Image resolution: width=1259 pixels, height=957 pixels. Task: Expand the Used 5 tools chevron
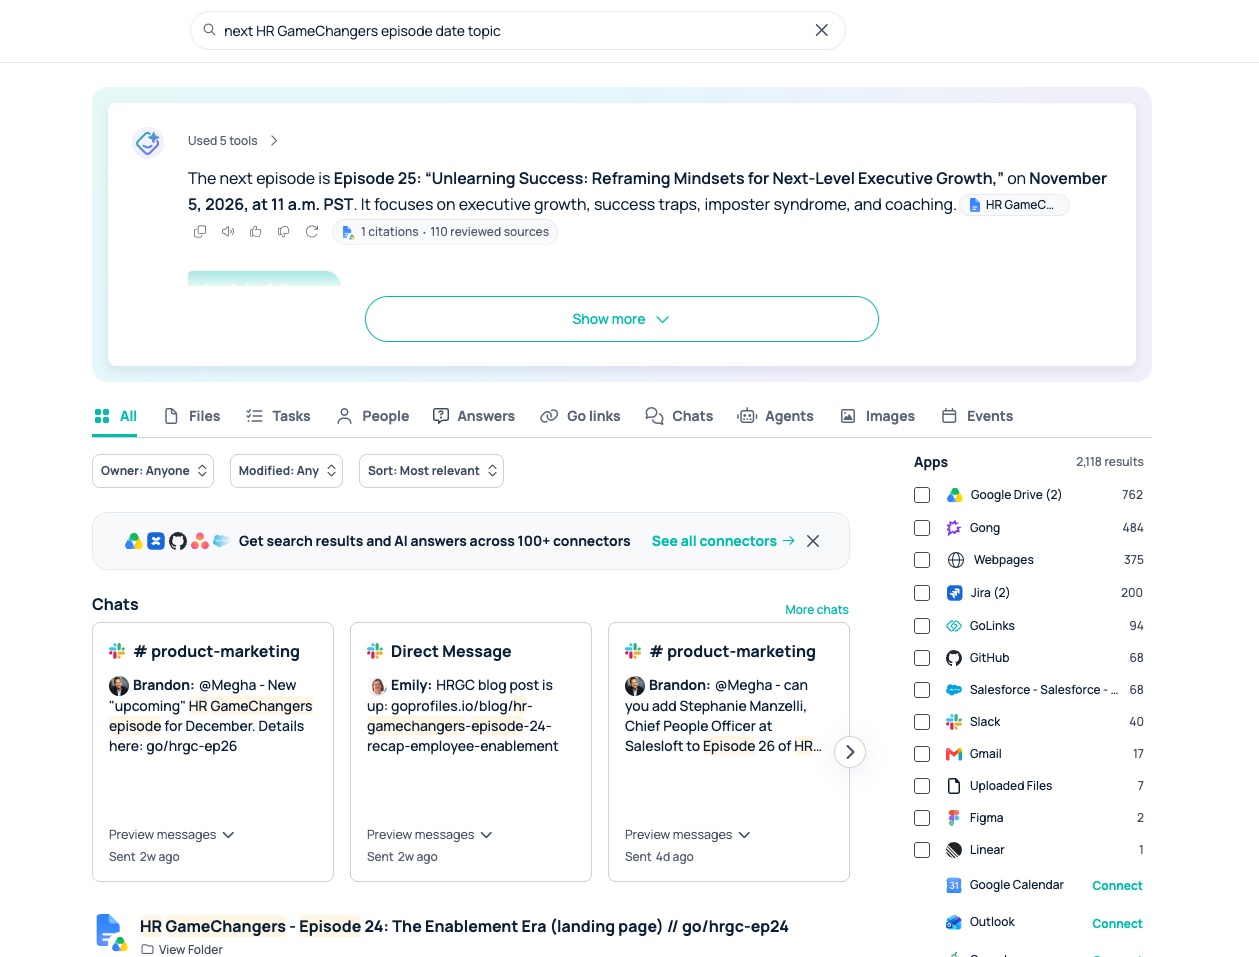(274, 141)
